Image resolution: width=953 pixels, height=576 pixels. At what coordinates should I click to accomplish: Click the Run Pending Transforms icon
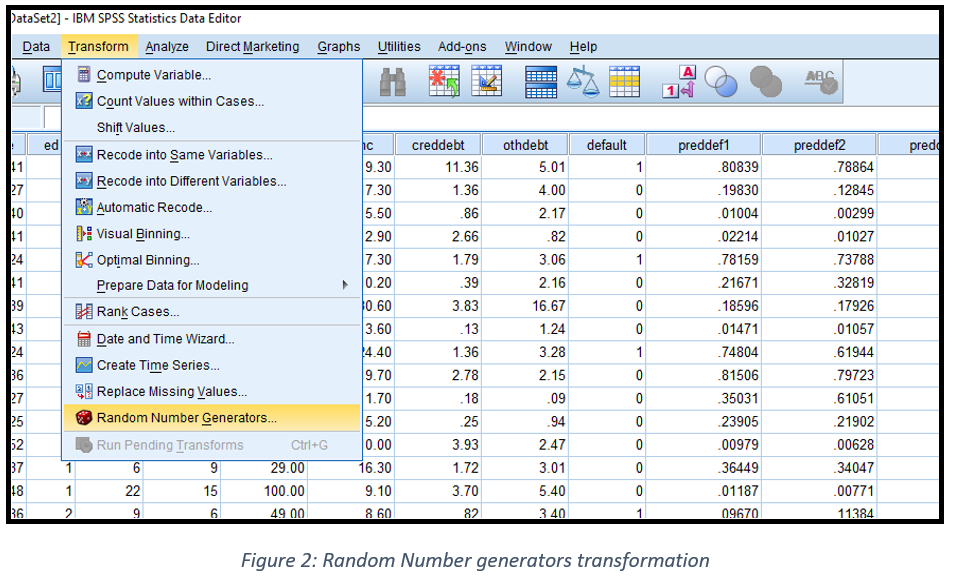pyautogui.click(x=84, y=445)
